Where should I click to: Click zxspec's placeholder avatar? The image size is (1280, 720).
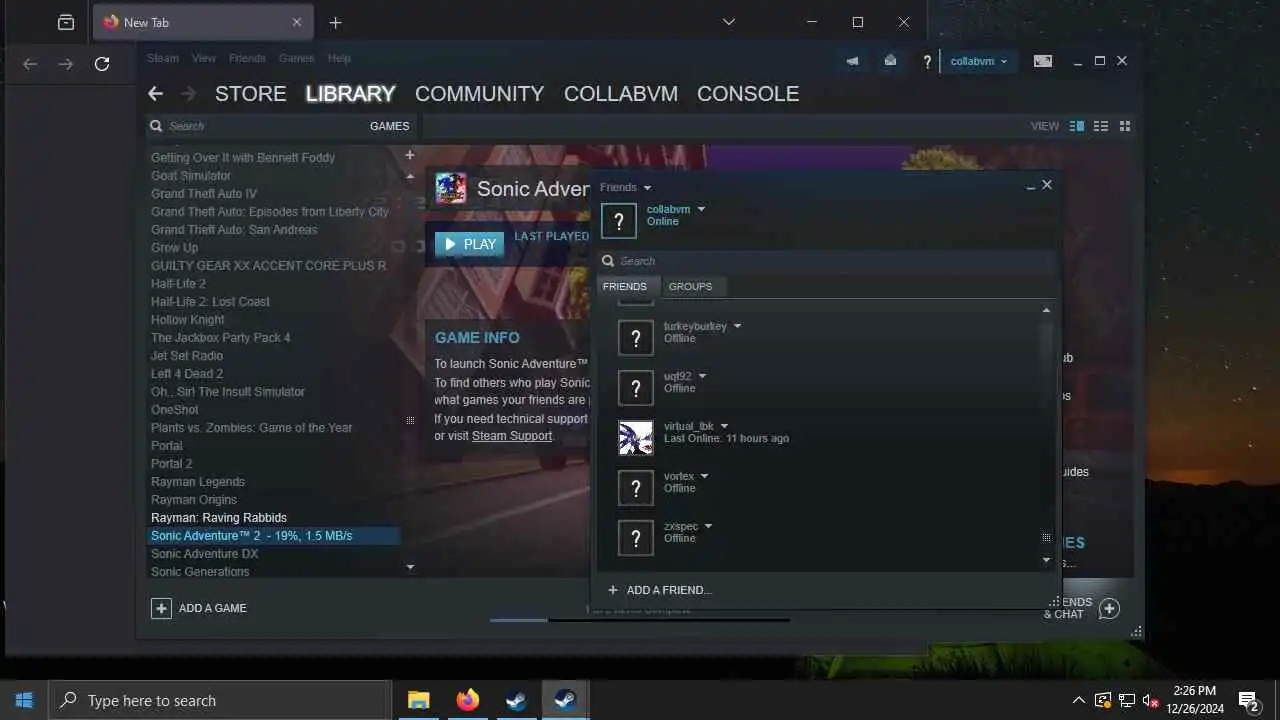click(635, 538)
